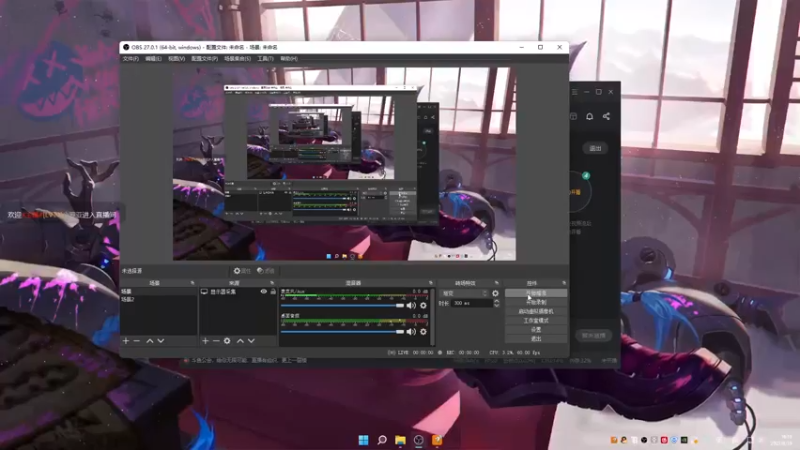
Task: Toggle visibility eye of 显示器采集 source
Action: [264, 292]
